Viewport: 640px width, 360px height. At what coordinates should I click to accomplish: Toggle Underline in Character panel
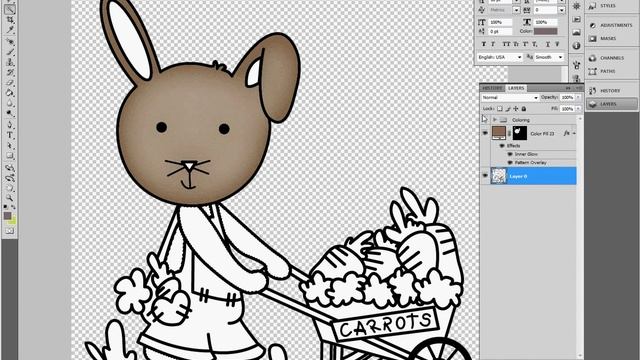pos(548,44)
